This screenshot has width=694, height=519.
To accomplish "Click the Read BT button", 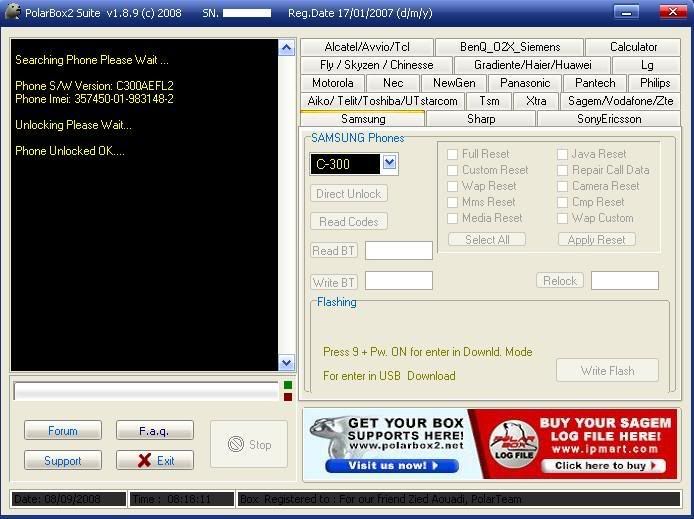I will tap(334, 251).
